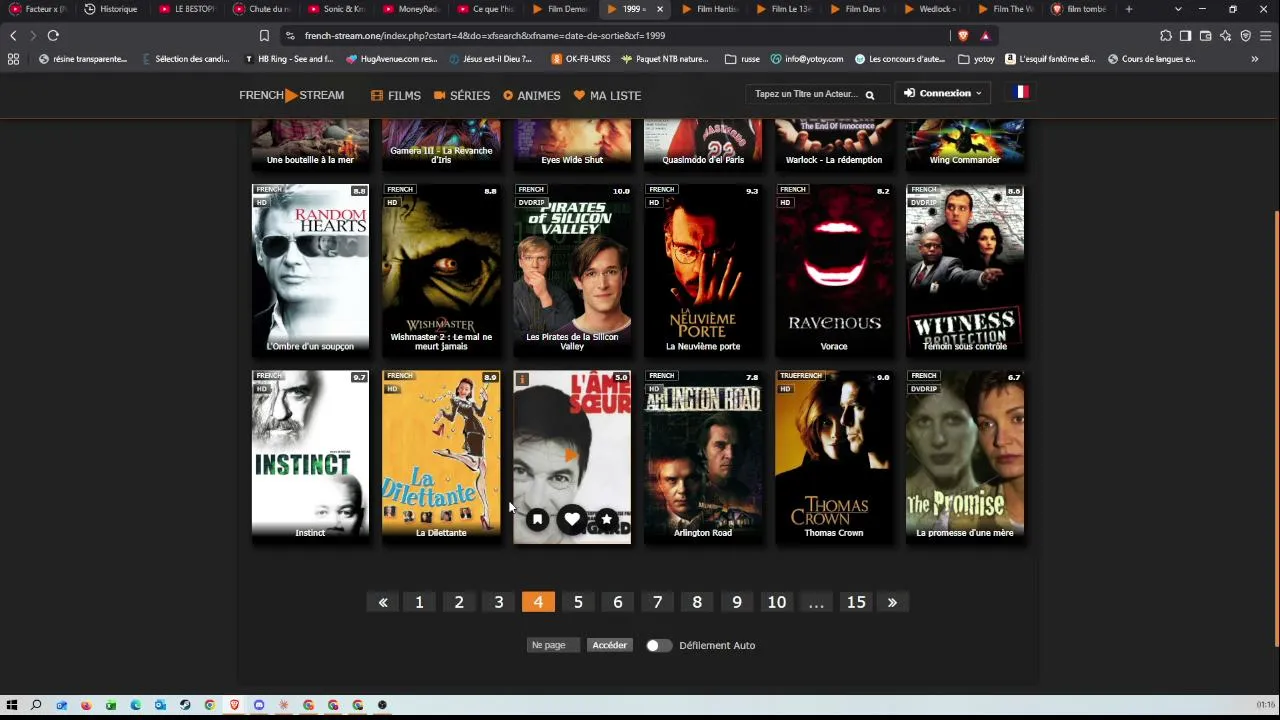Open Firefox from the taskbar
This screenshot has width=1280, height=720.
[86, 705]
